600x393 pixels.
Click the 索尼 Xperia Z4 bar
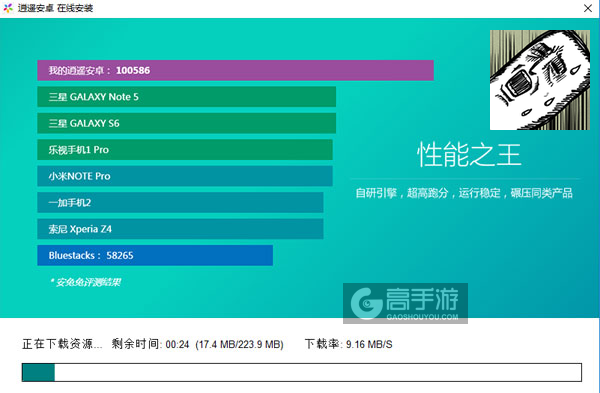tap(180, 229)
